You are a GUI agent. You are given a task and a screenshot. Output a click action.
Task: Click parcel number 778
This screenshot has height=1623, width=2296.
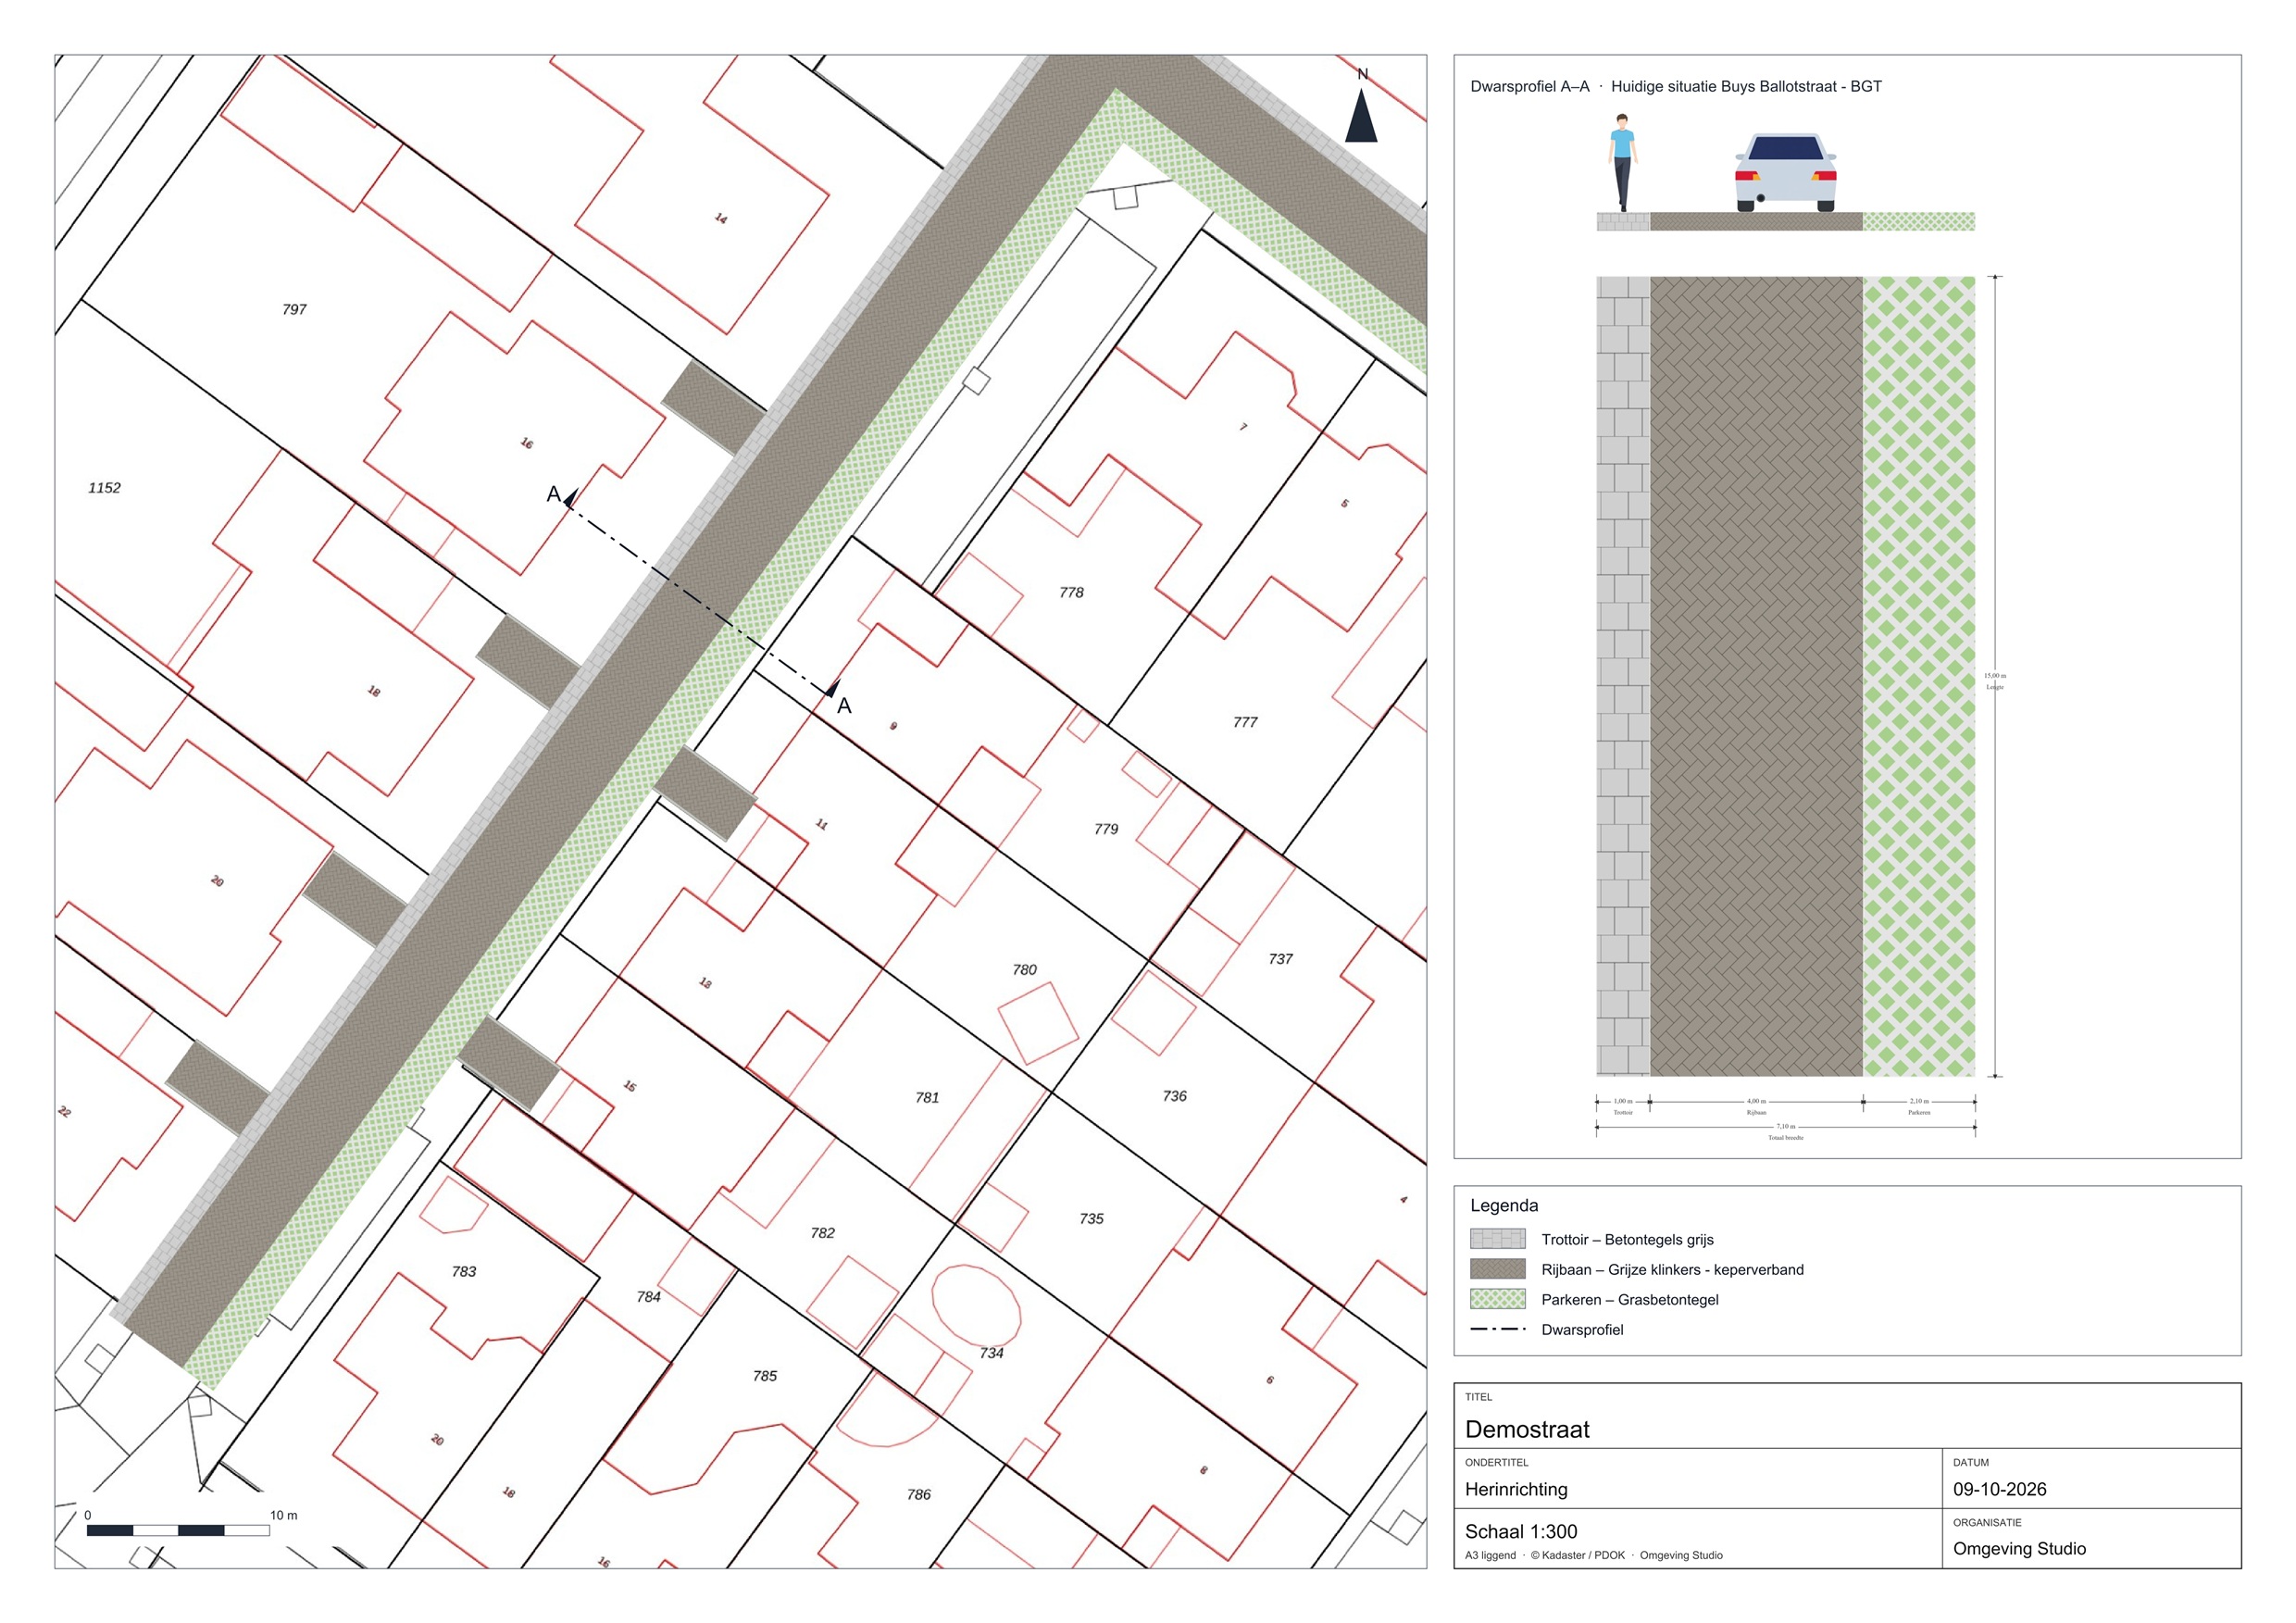click(x=1071, y=592)
